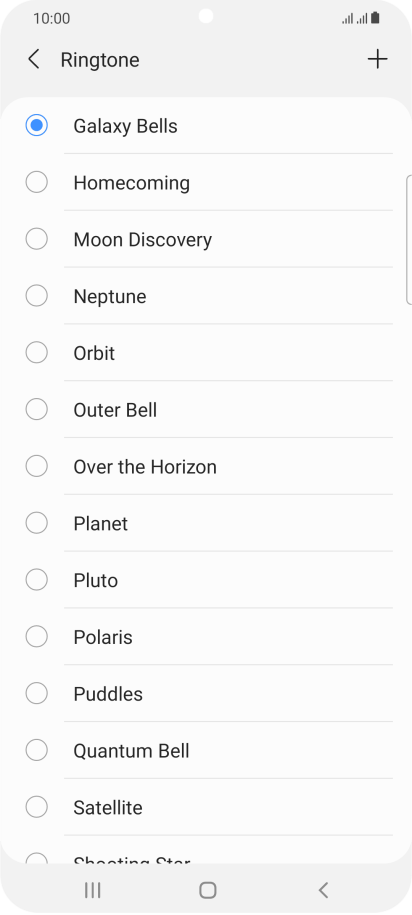Tap the navigation bar back chevron
The width and height of the screenshot is (412, 915).
(x=323, y=890)
